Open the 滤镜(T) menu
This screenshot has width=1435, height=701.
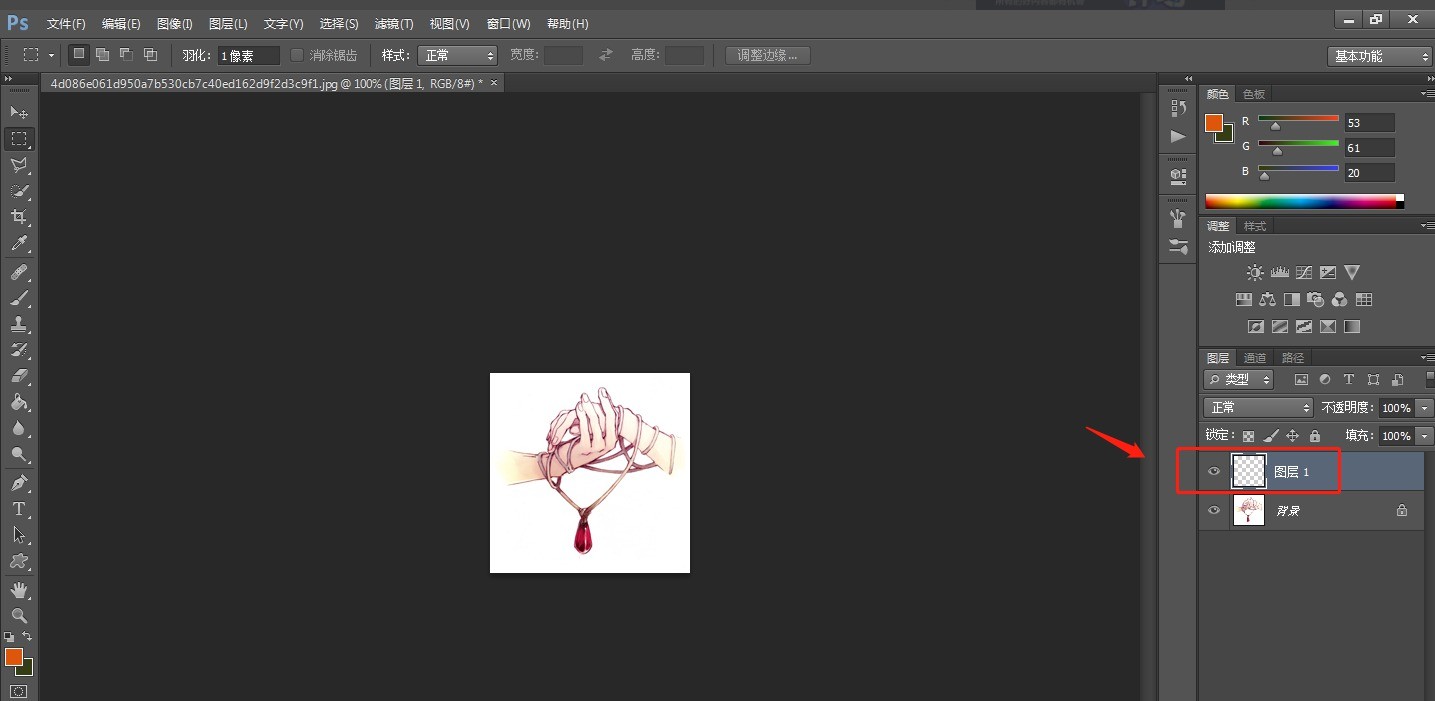[394, 23]
